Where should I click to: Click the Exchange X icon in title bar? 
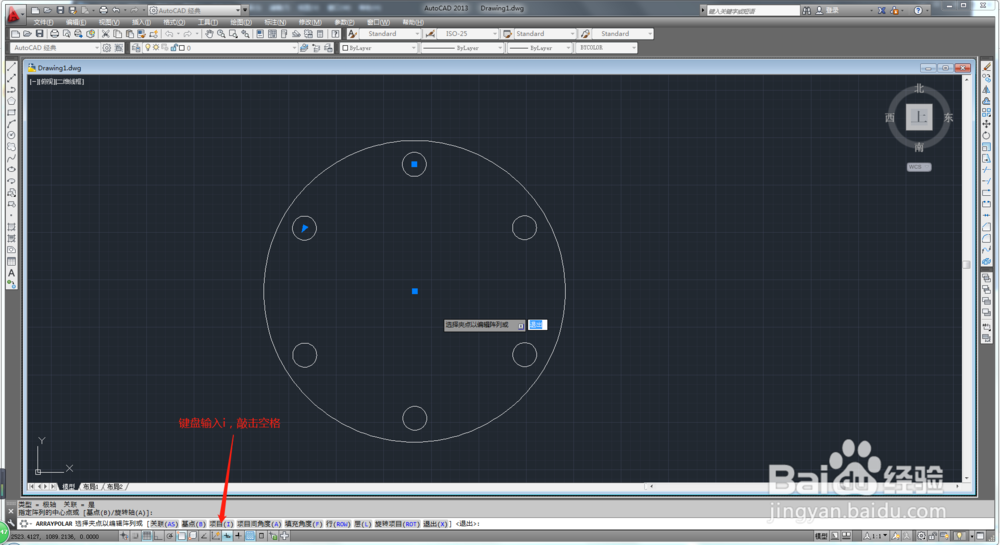pyautogui.click(x=881, y=10)
